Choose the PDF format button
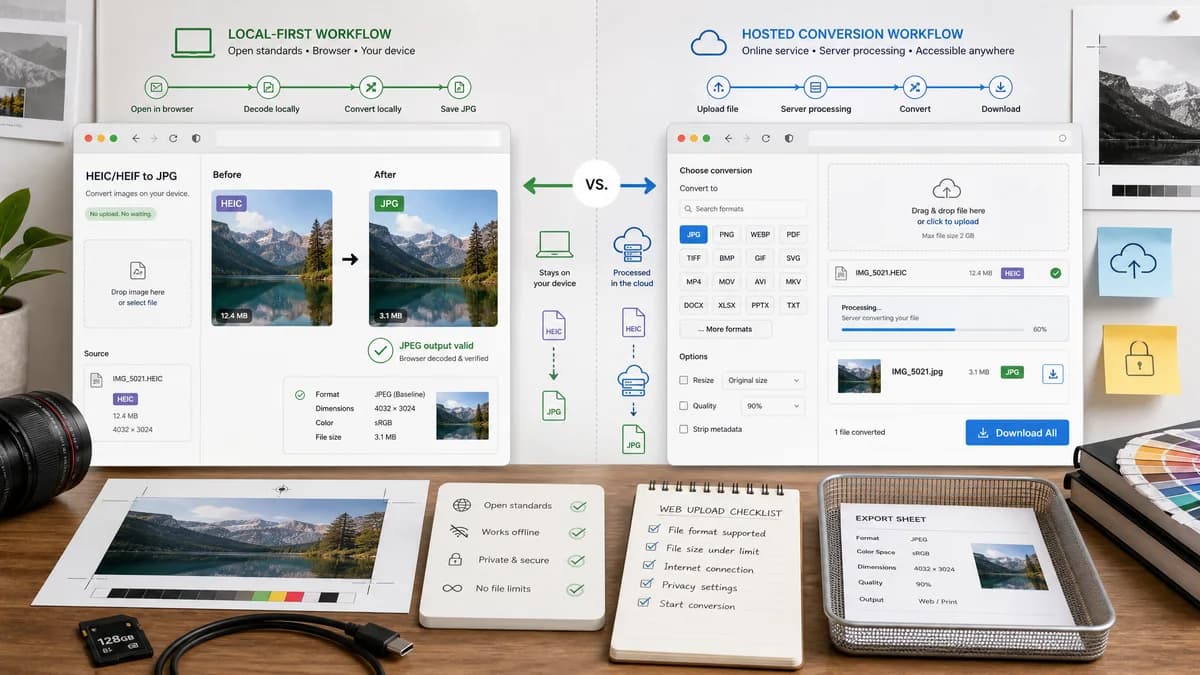 pyautogui.click(x=793, y=234)
